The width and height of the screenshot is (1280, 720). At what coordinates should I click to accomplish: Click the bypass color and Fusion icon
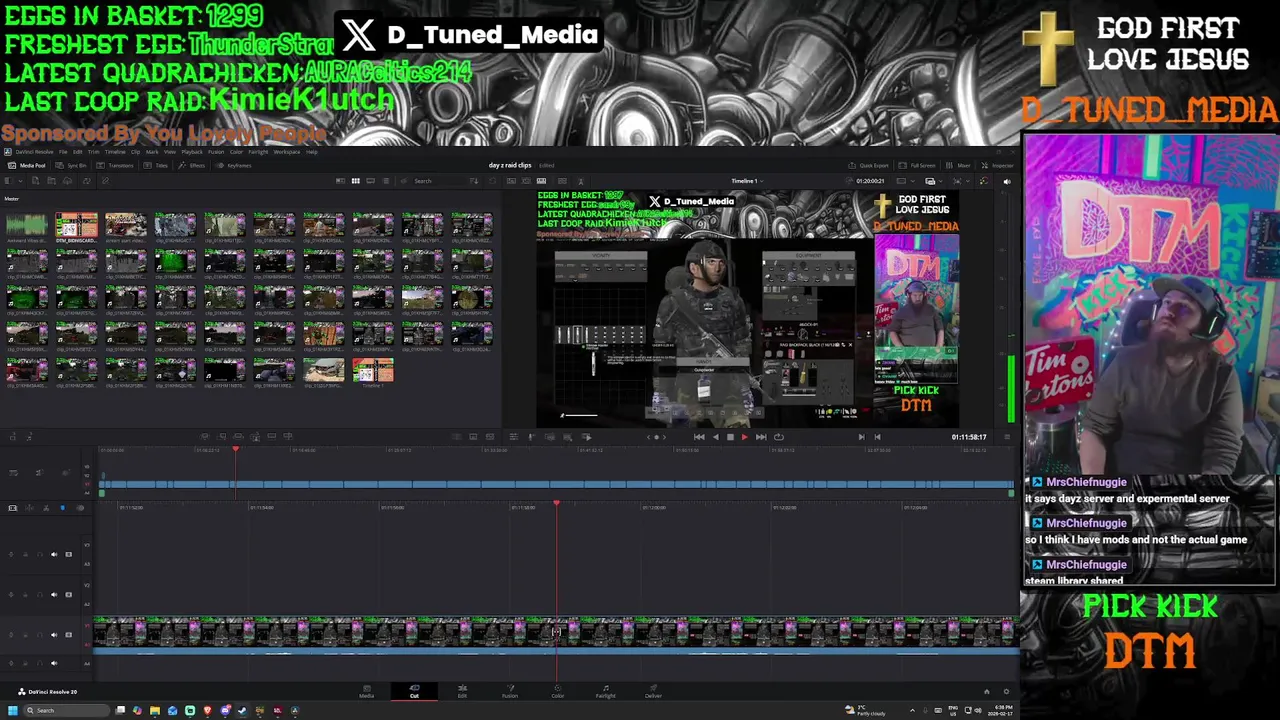click(x=984, y=181)
